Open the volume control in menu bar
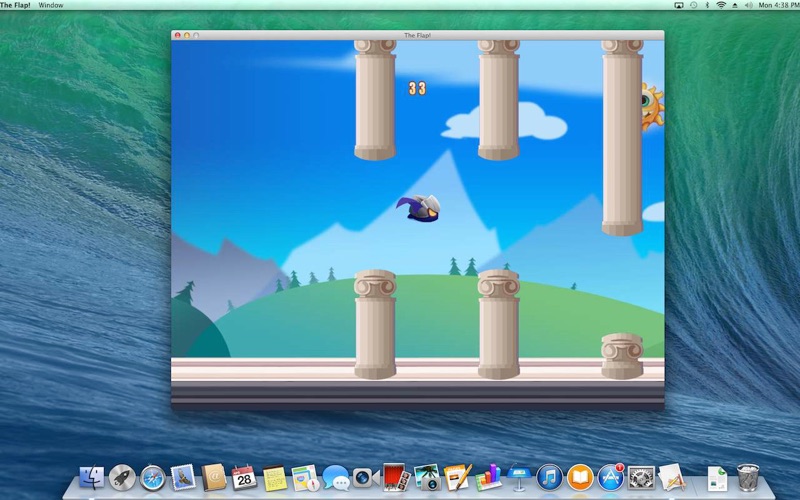Image resolution: width=800 pixels, height=500 pixels. tap(748, 5)
